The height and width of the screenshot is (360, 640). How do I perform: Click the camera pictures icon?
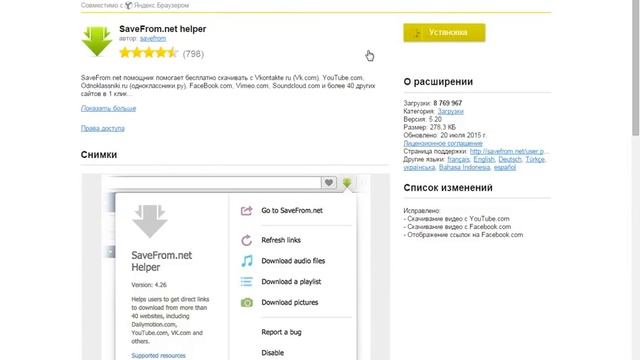coord(247,302)
